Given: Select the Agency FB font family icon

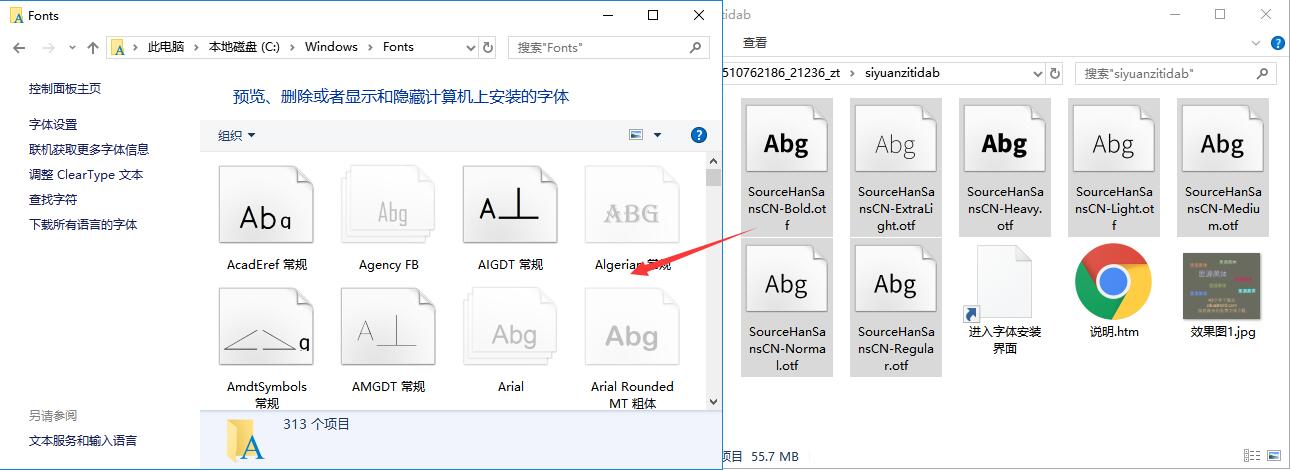Looking at the screenshot, I should point(388,212).
